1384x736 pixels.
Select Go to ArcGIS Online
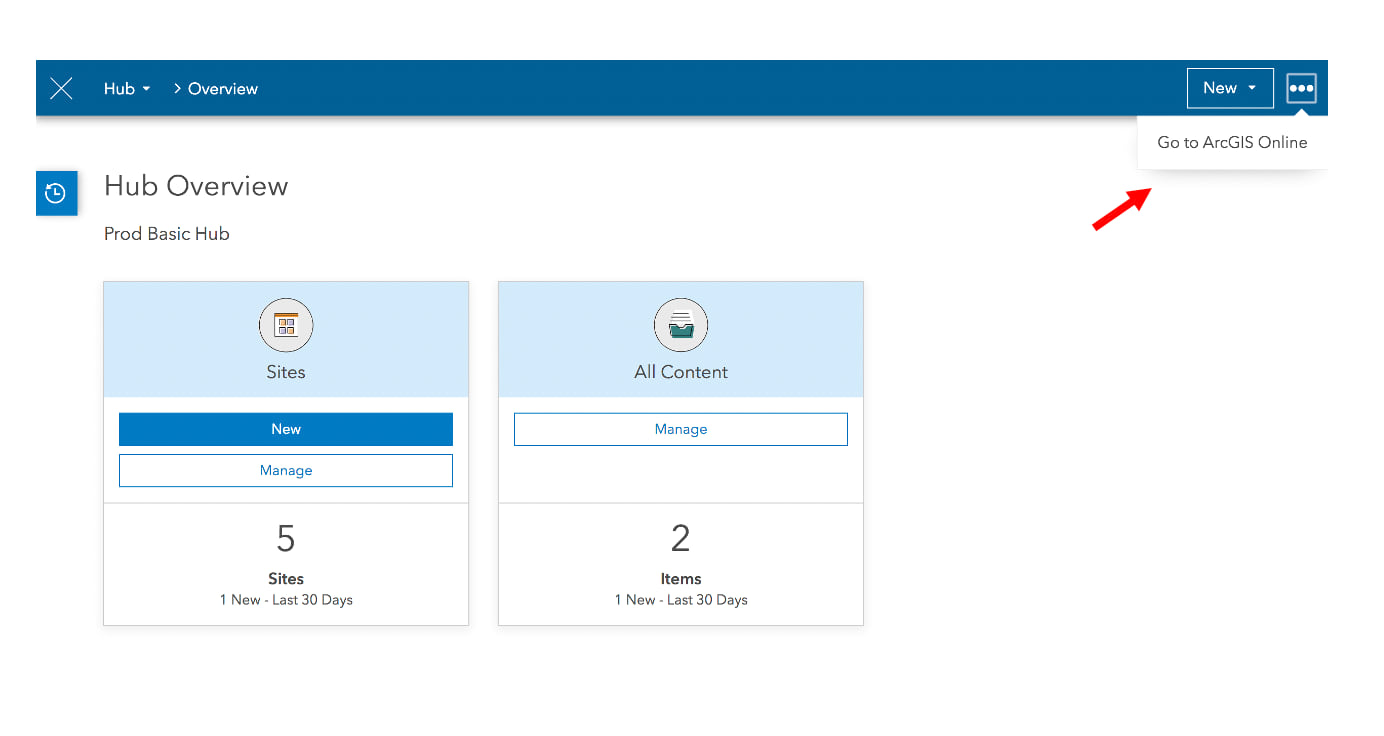point(1232,142)
